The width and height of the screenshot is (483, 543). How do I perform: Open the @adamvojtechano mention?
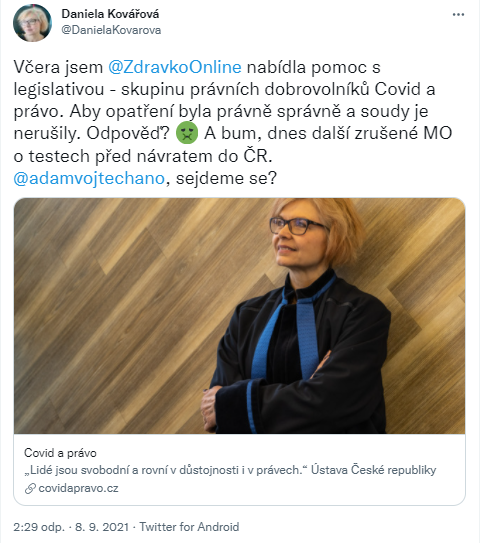89,178
